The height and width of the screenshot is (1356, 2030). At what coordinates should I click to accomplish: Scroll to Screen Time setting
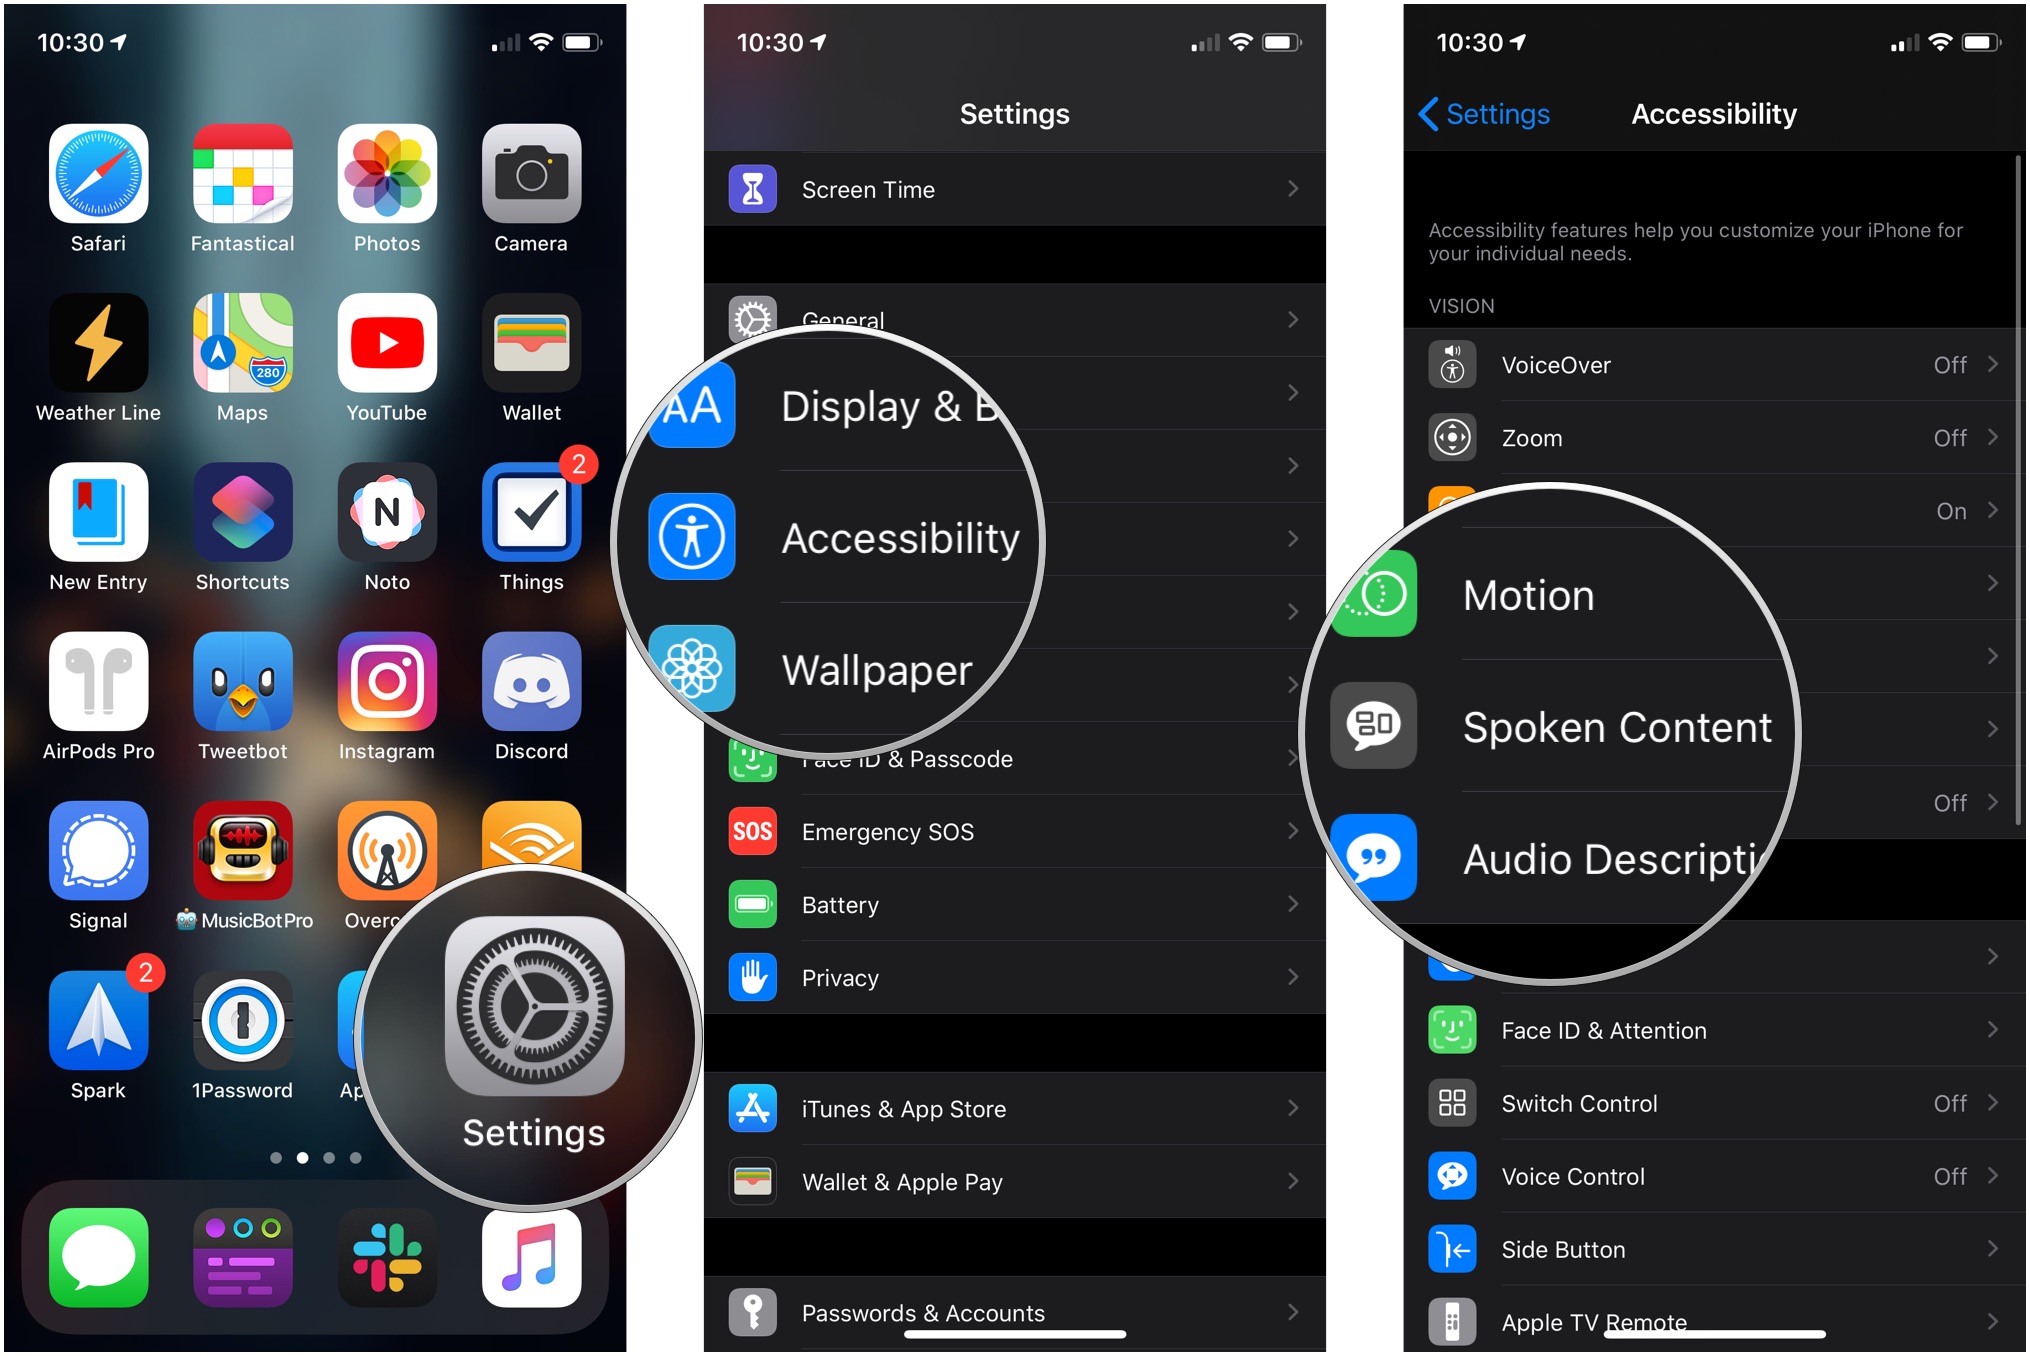click(x=1015, y=189)
